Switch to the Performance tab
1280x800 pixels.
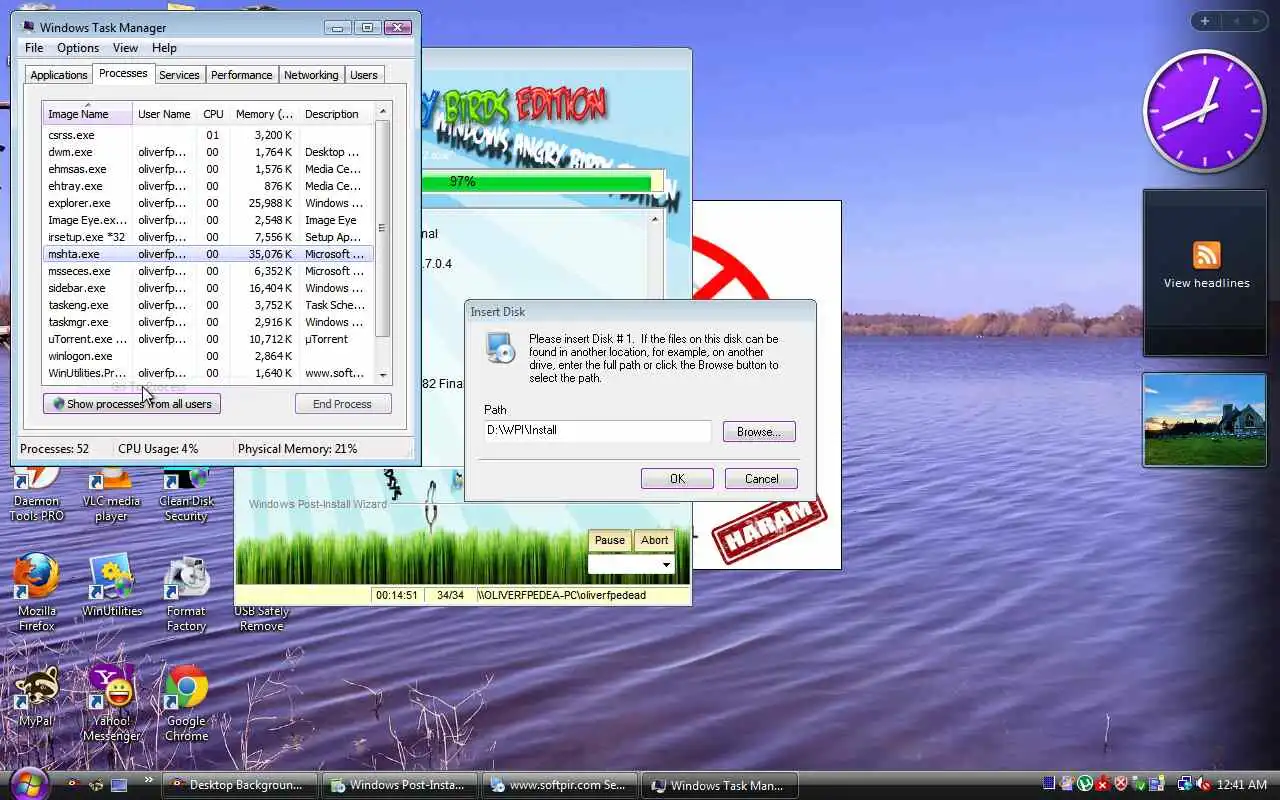(x=241, y=75)
